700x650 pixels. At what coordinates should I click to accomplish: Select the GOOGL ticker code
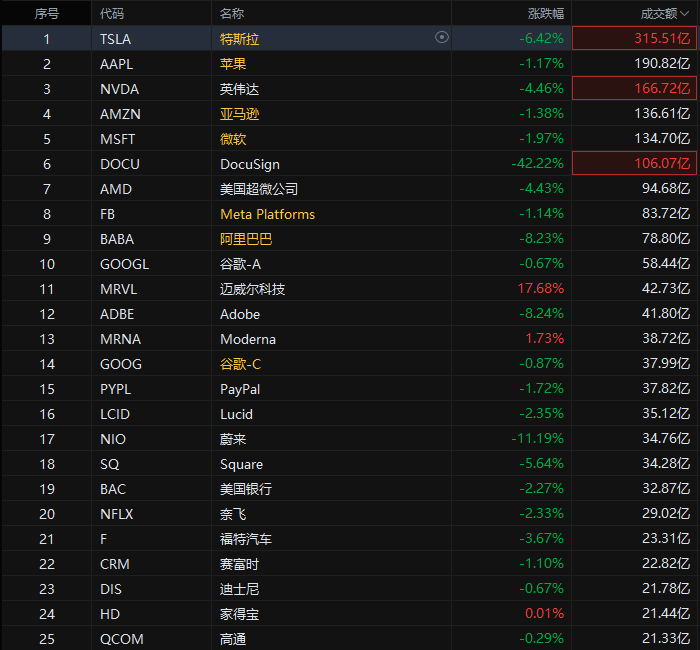tap(124, 264)
